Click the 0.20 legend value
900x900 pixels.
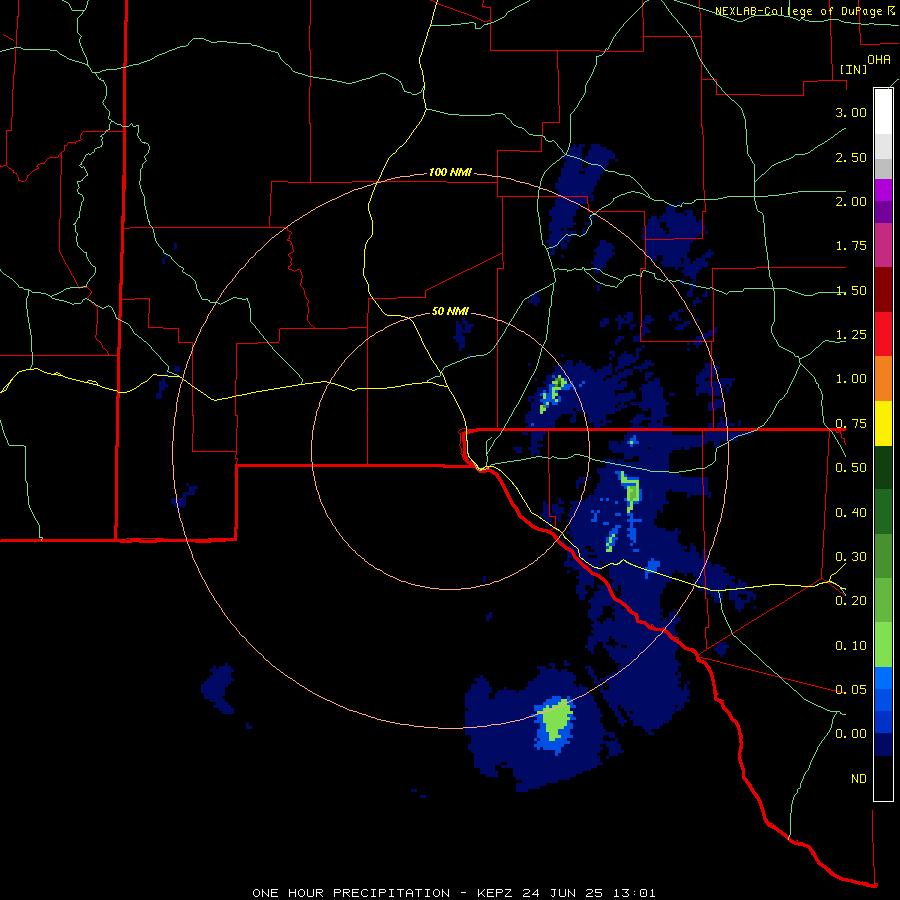click(851, 601)
